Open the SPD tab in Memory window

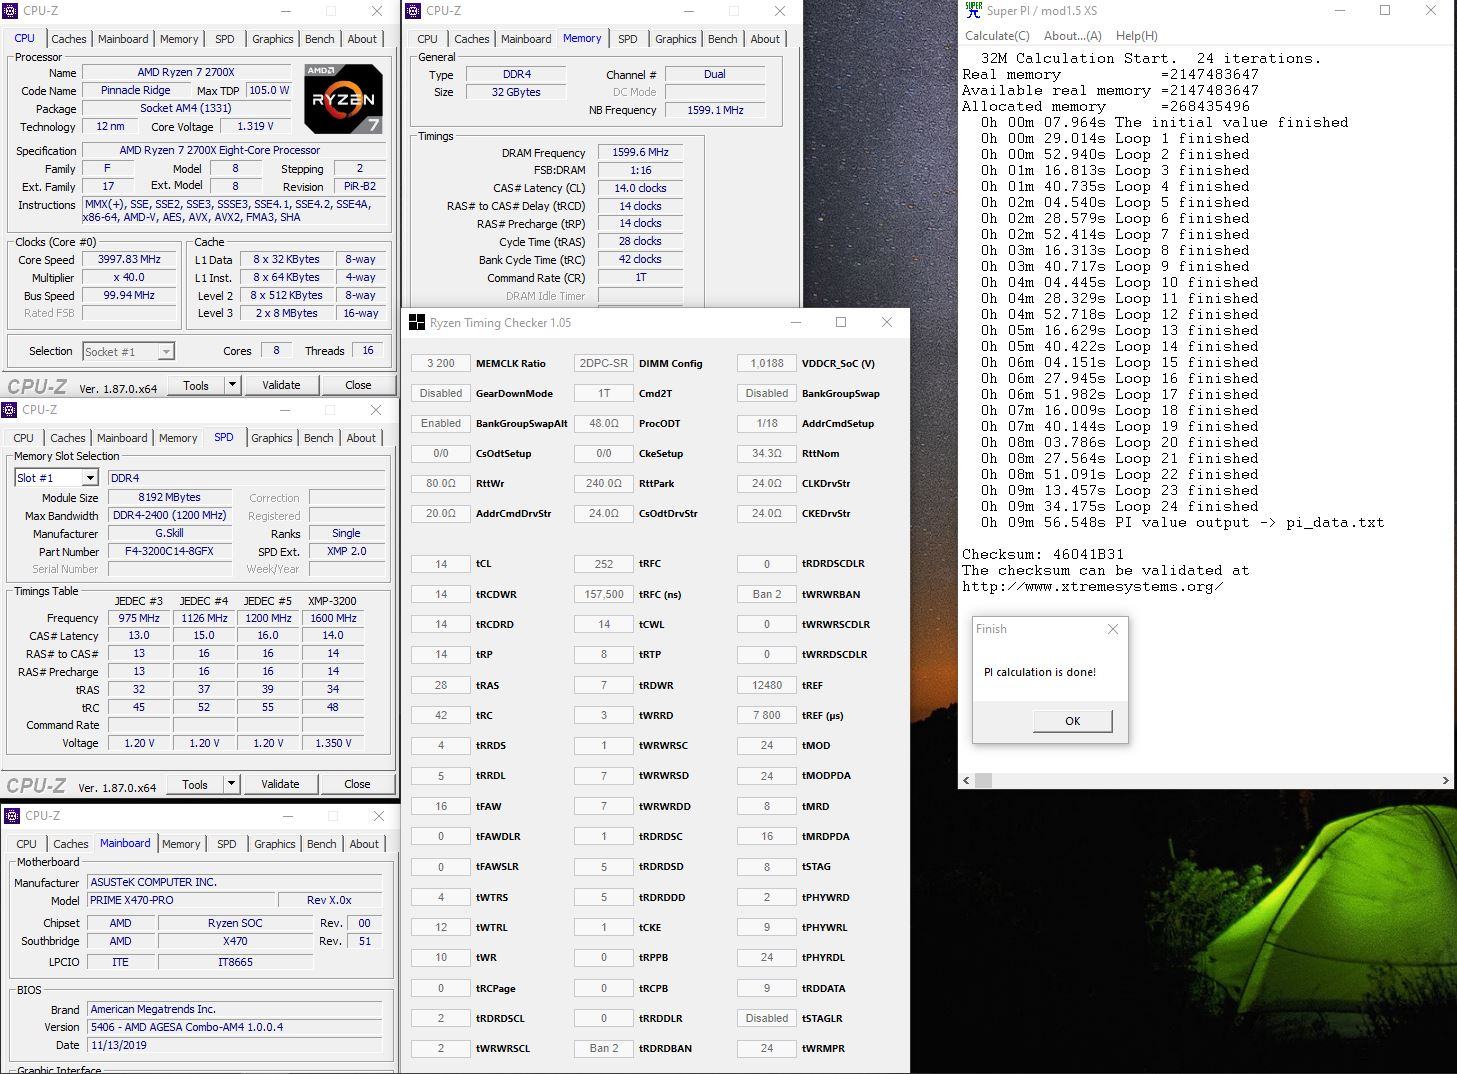click(x=627, y=39)
